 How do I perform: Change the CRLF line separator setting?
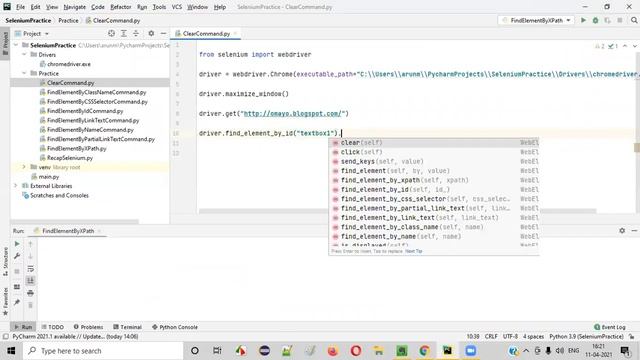tap(491, 336)
